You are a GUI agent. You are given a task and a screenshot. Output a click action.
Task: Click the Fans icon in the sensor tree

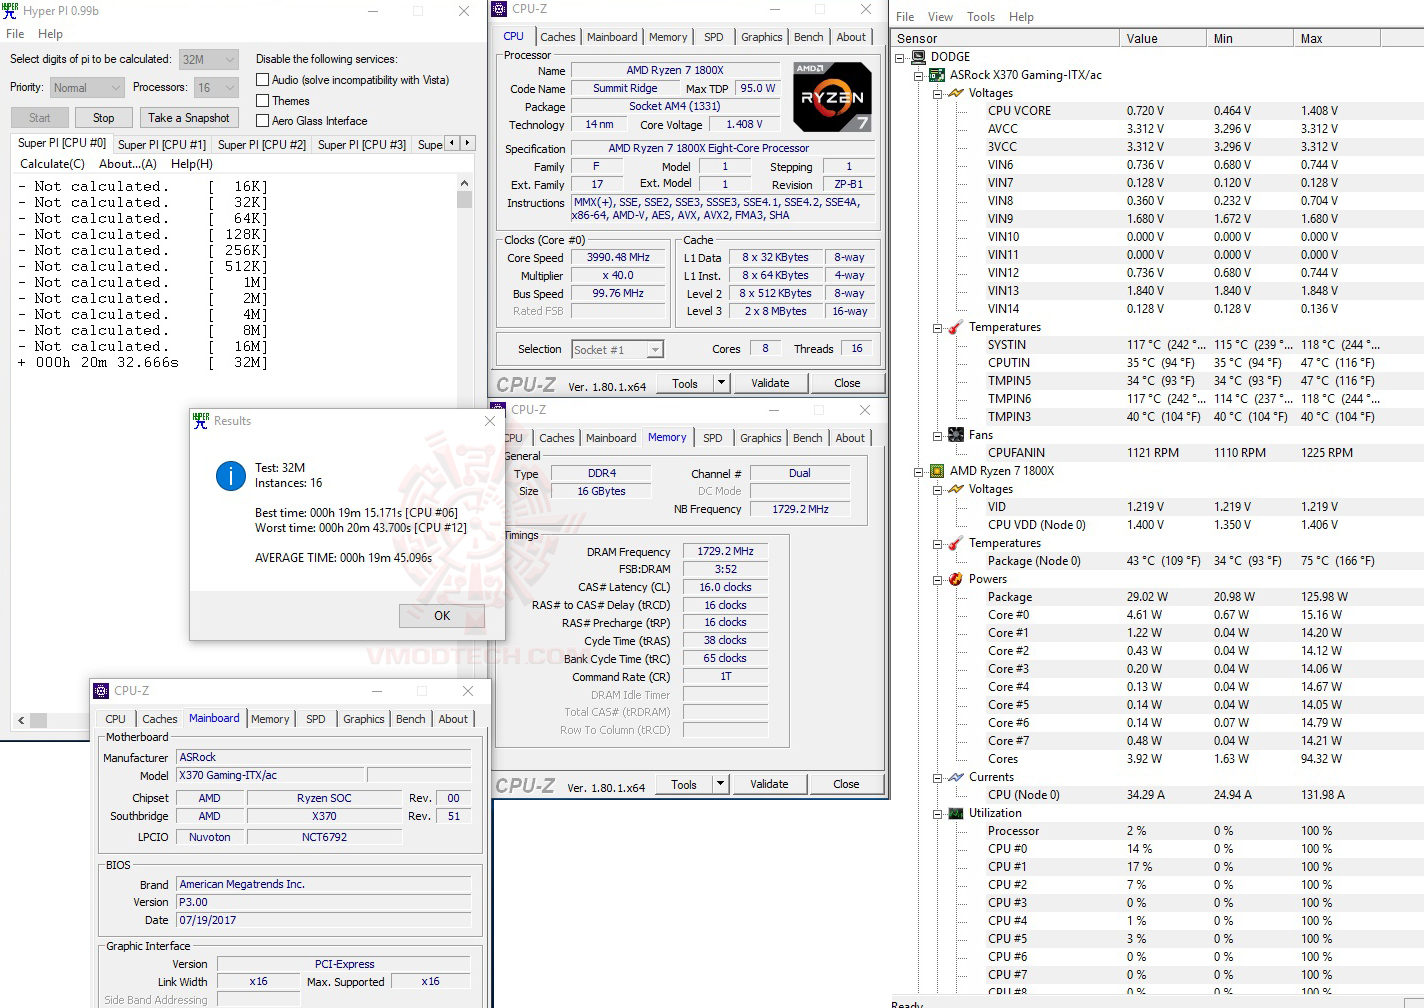point(955,435)
